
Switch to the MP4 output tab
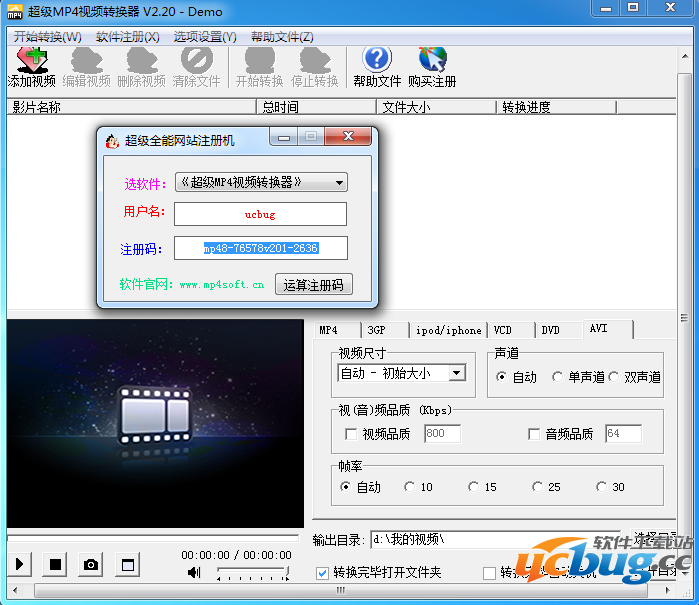pyautogui.click(x=337, y=330)
